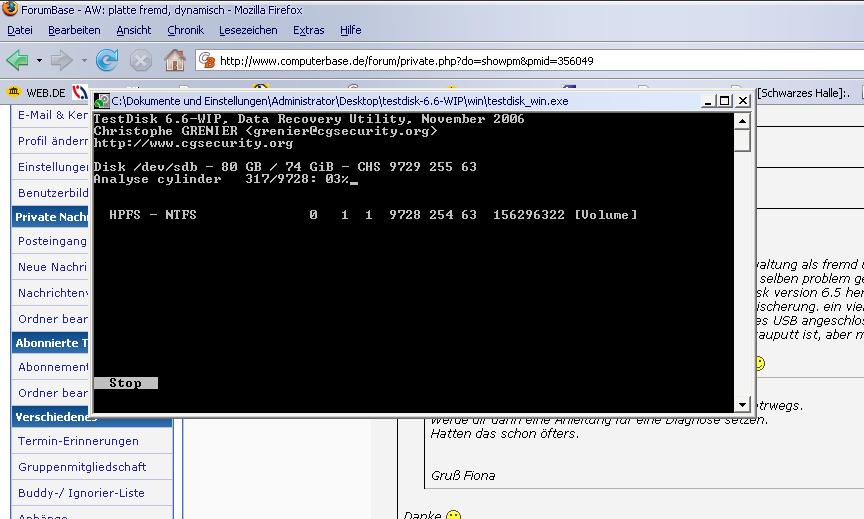Open Abonnements sidebar link
864x519 pixels.
click(52, 367)
